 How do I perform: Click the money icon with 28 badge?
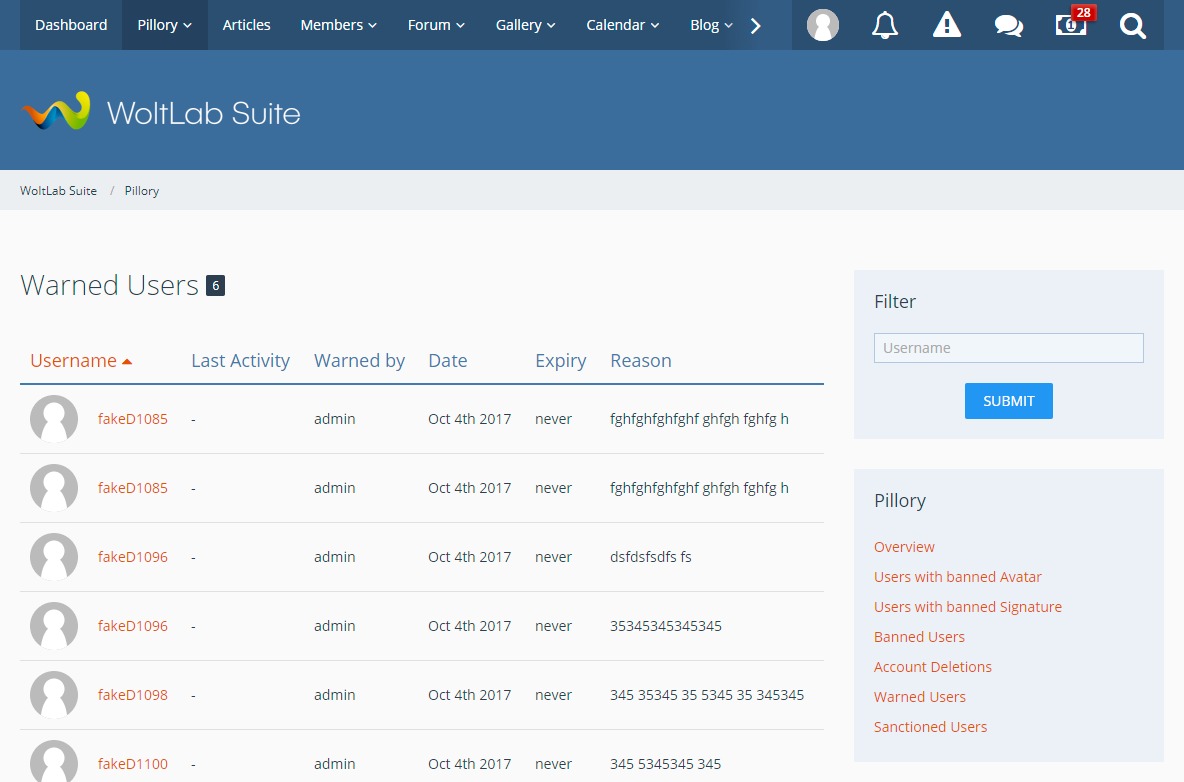[x=1070, y=25]
